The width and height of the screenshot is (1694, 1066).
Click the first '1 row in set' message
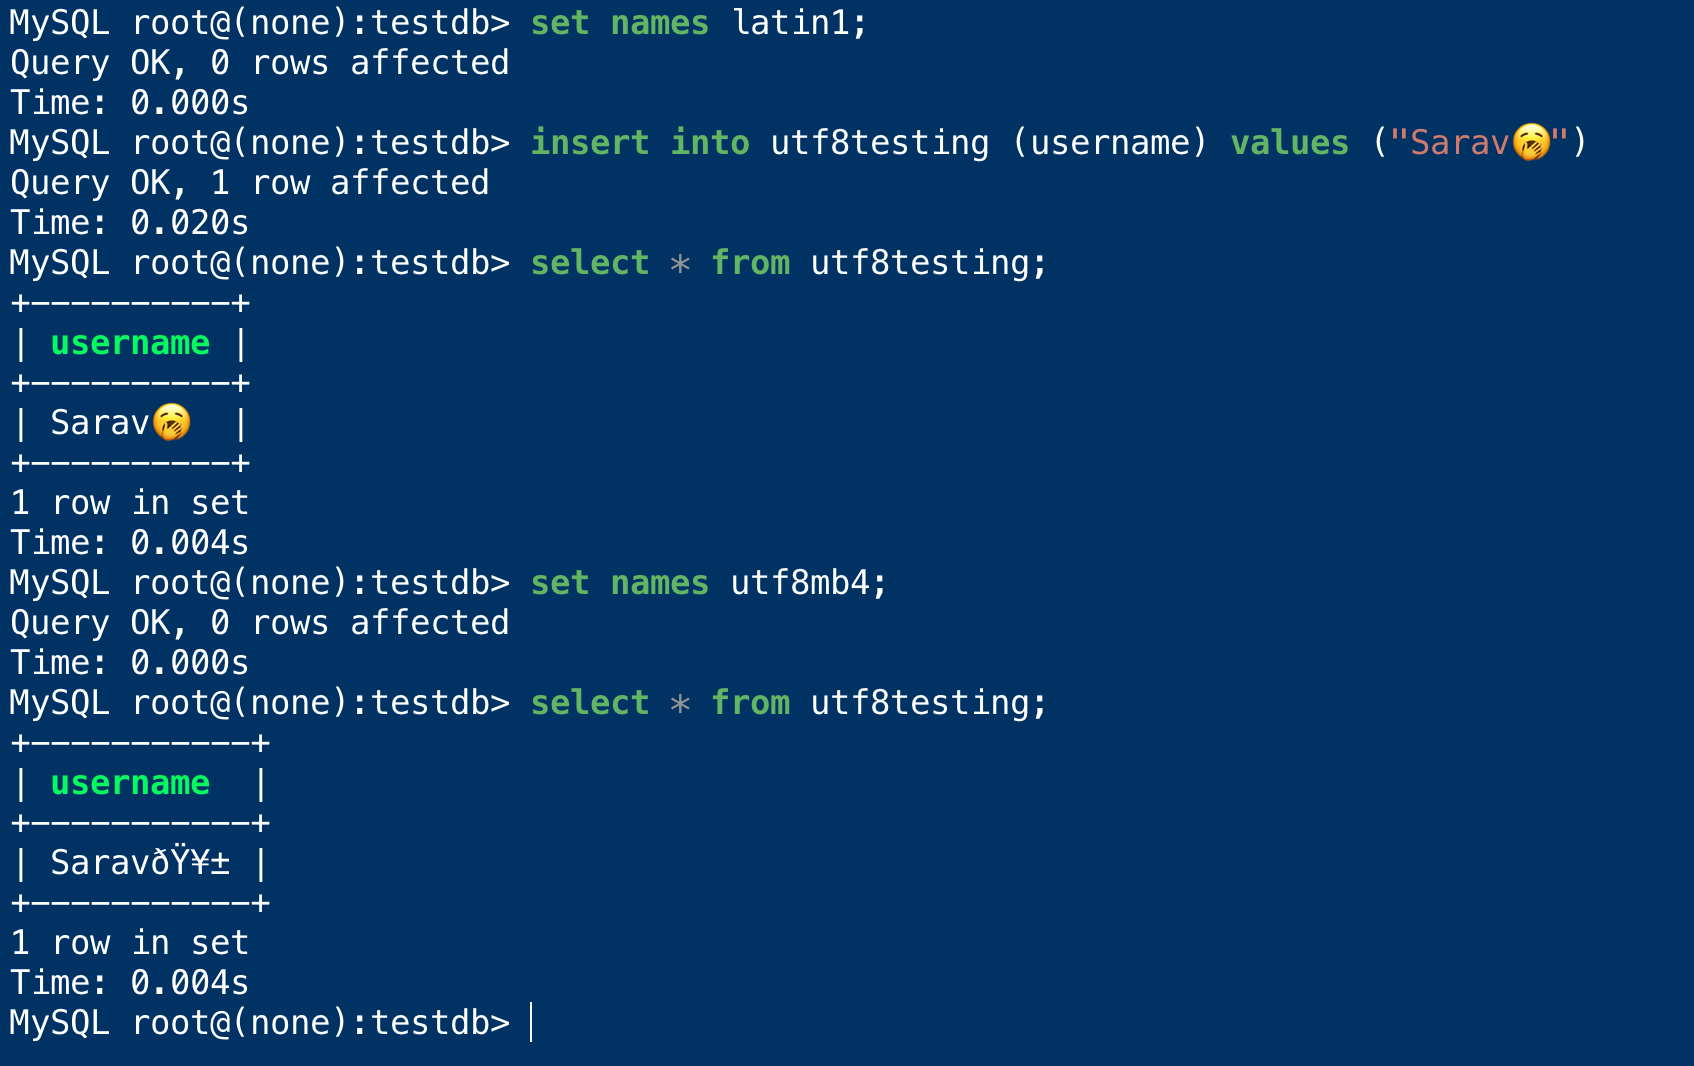[x=130, y=502]
